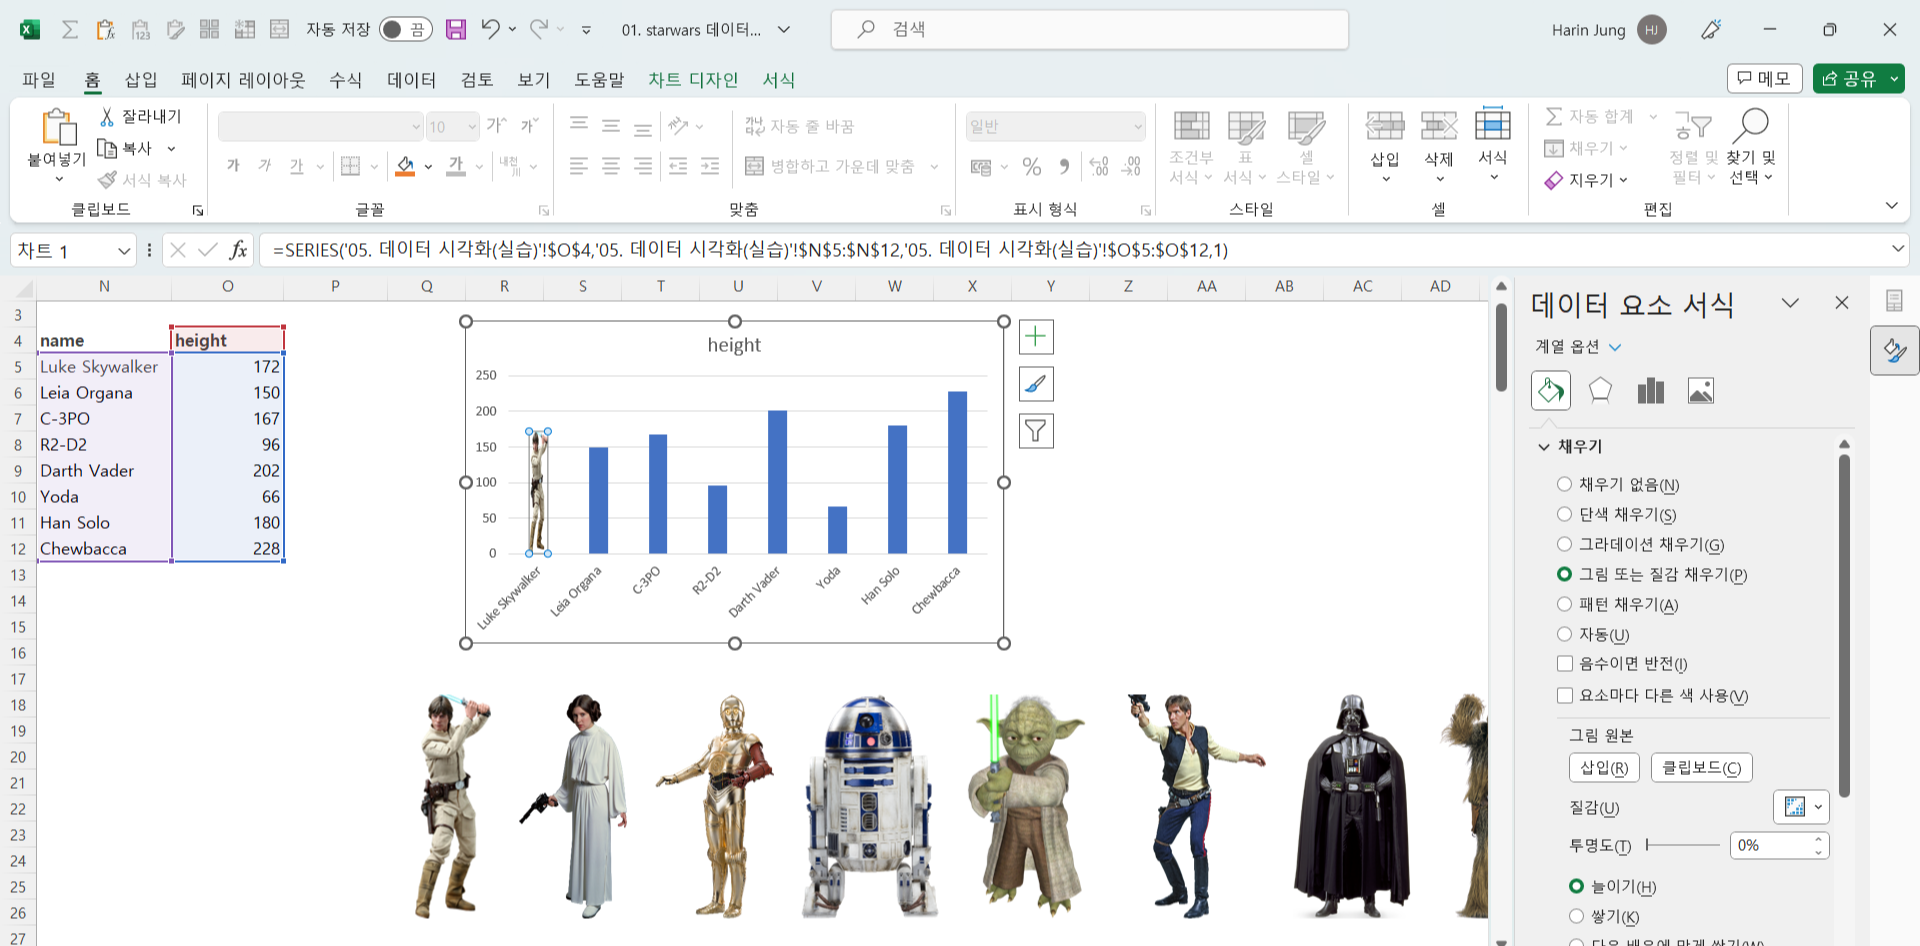Open the Chart Design ribbon tab
The image size is (1920, 946).
[693, 79]
